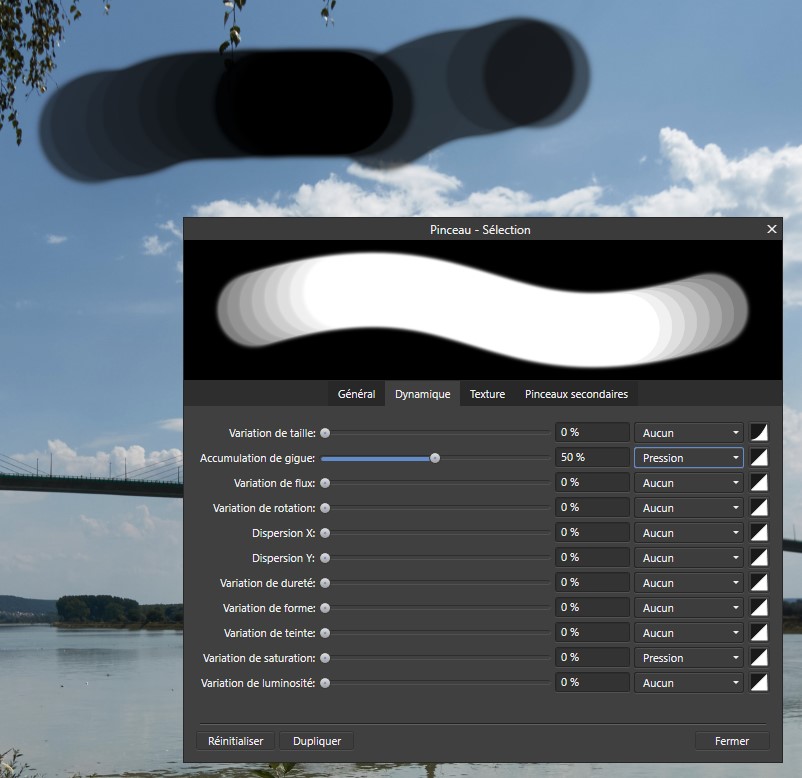
Task: Expand the Variation de taille controller dropdown
Action: 689,433
